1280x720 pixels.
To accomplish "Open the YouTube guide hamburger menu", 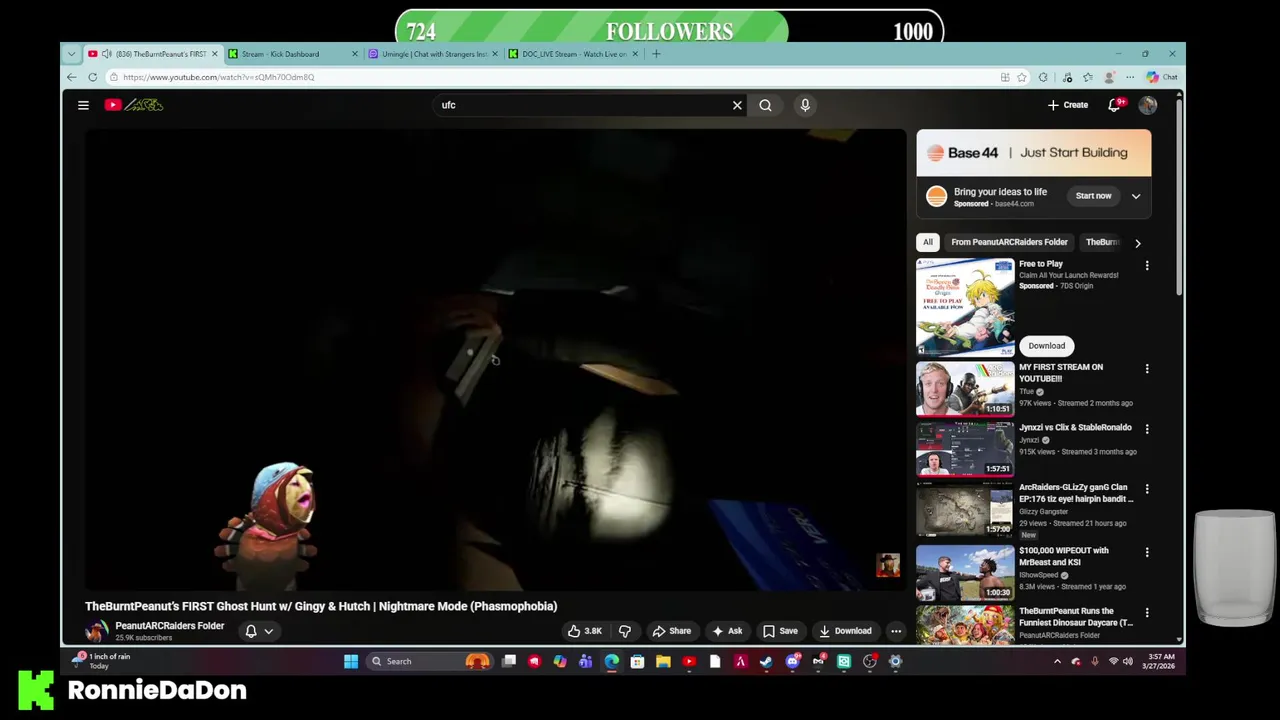I will tap(84, 105).
